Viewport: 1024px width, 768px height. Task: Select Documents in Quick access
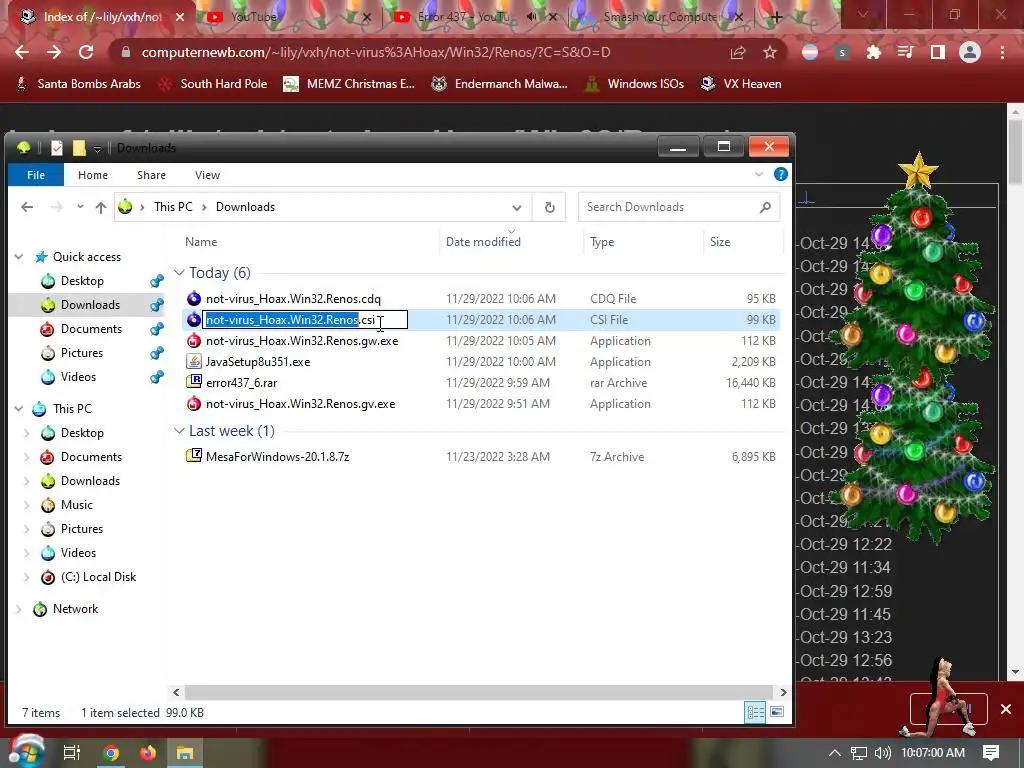pos(91,329)
